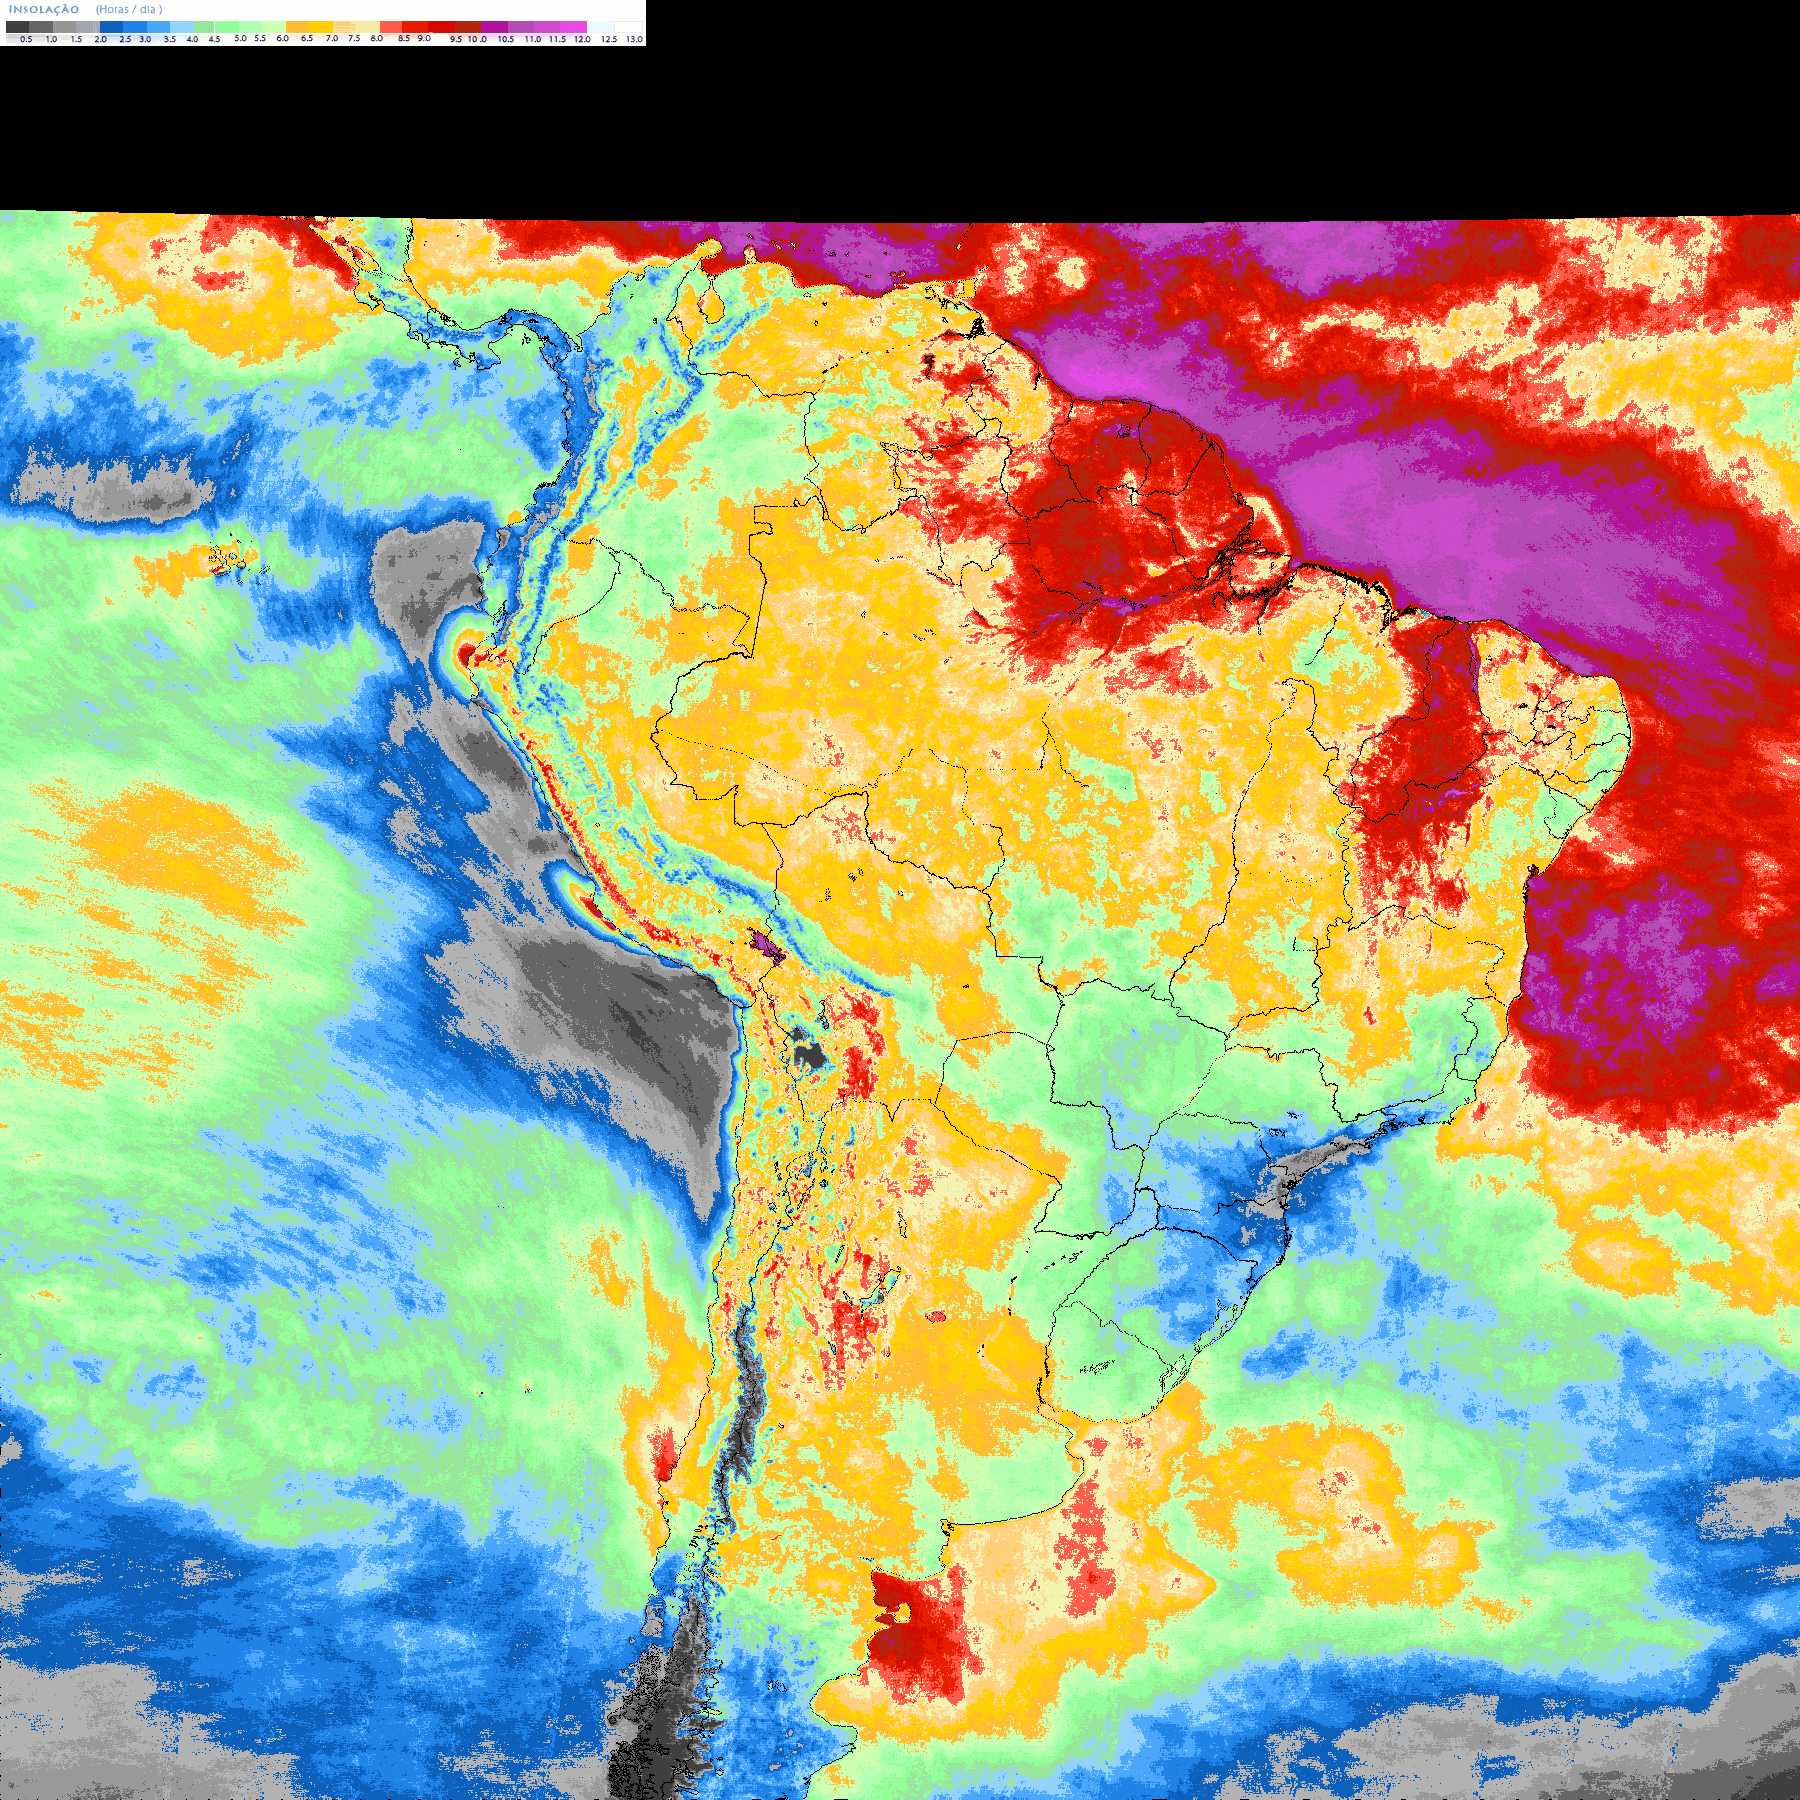Click the (Horas / dia) unit label

tap(129, 9)
